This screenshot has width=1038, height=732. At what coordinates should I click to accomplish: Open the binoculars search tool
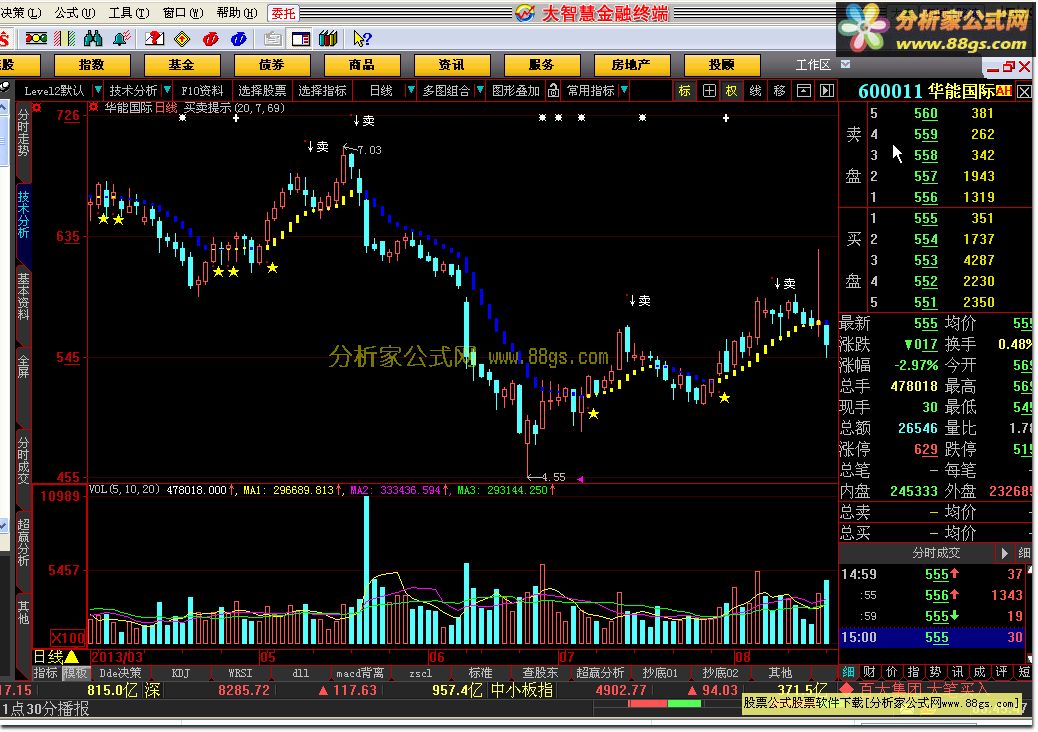[93, 39]
